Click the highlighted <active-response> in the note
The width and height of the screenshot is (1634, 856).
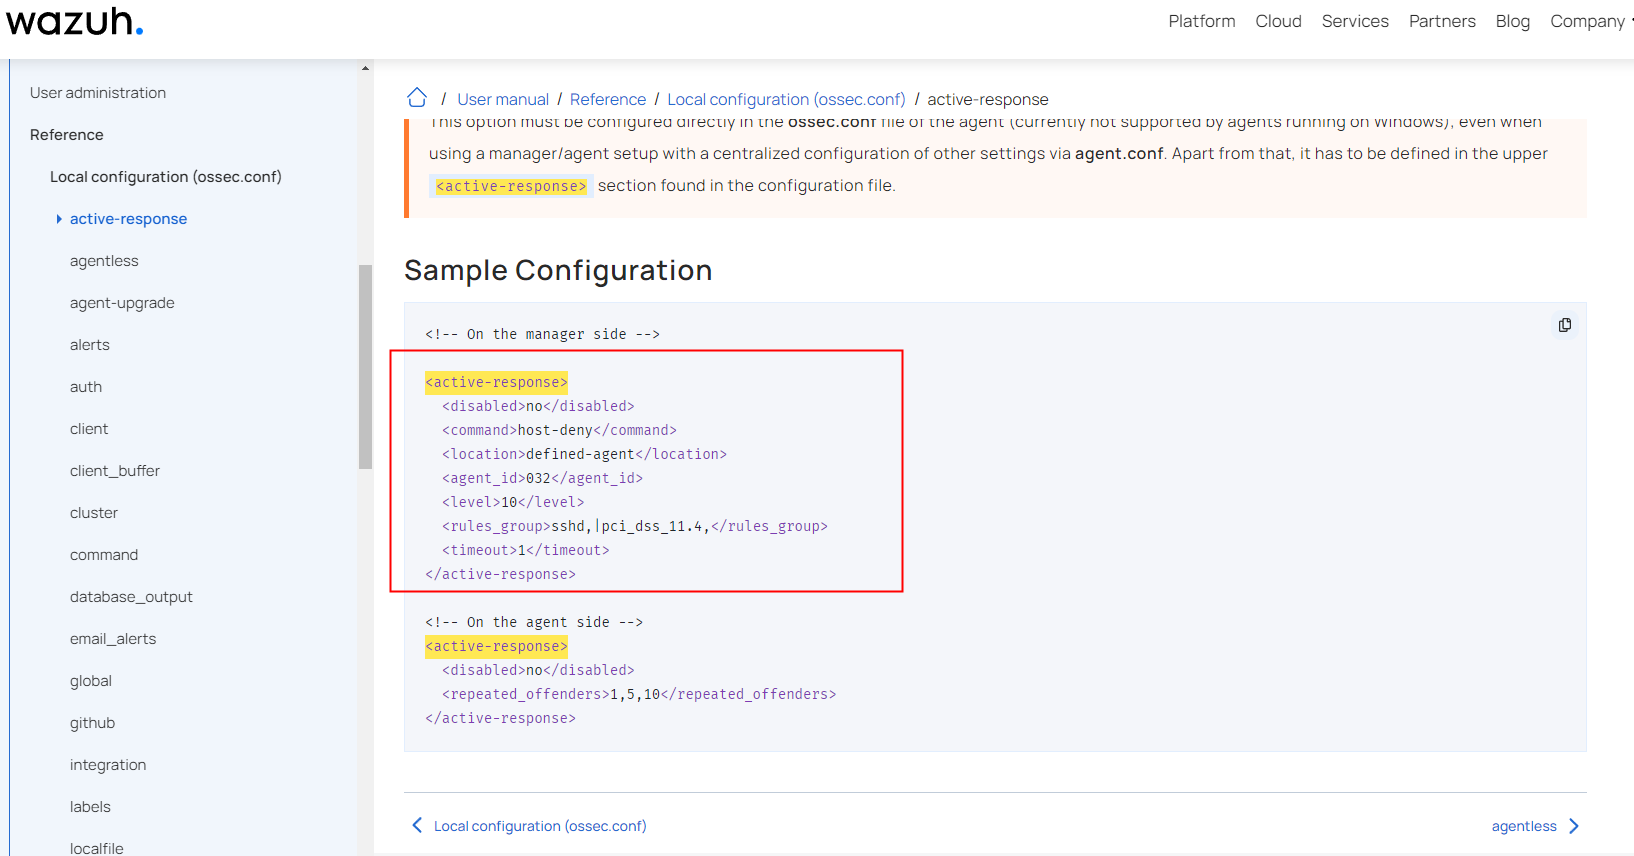tap(511, 186)
